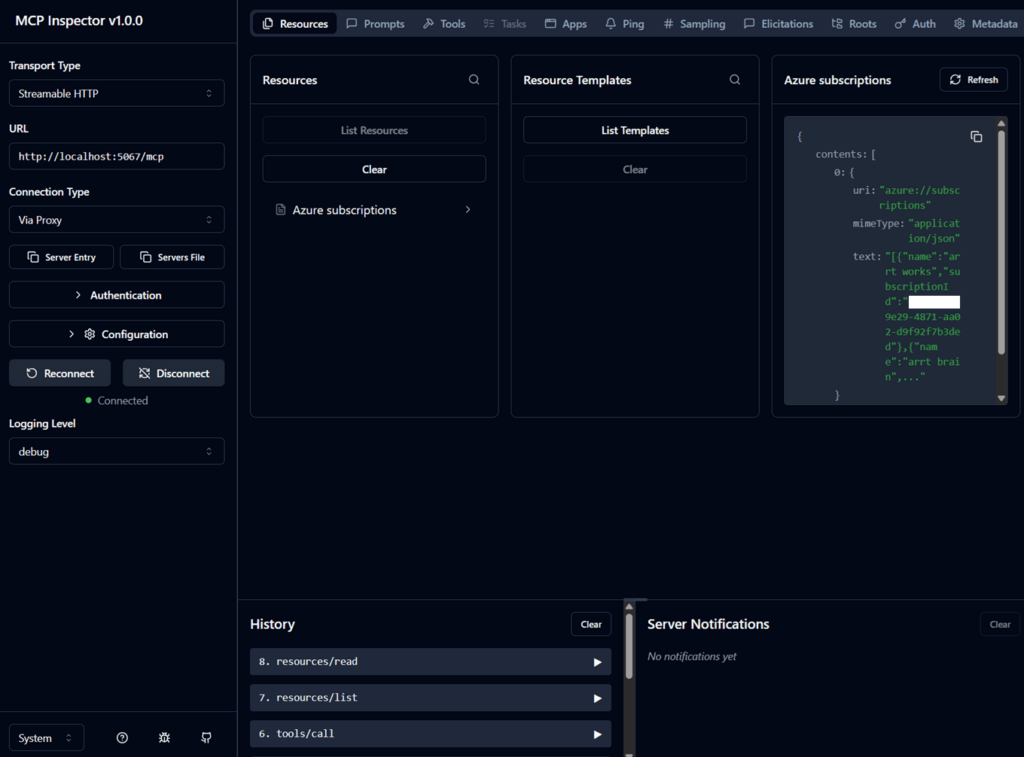Open the System theme dropdown

pos(46,737)
